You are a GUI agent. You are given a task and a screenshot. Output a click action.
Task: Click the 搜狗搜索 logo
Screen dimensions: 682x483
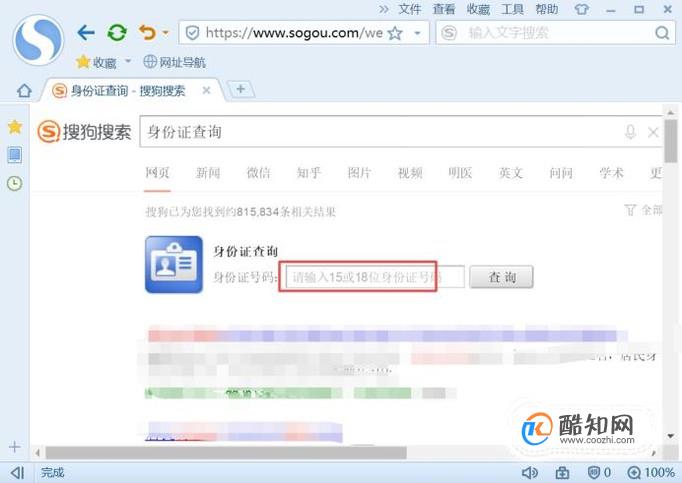[x=84, y=132]
